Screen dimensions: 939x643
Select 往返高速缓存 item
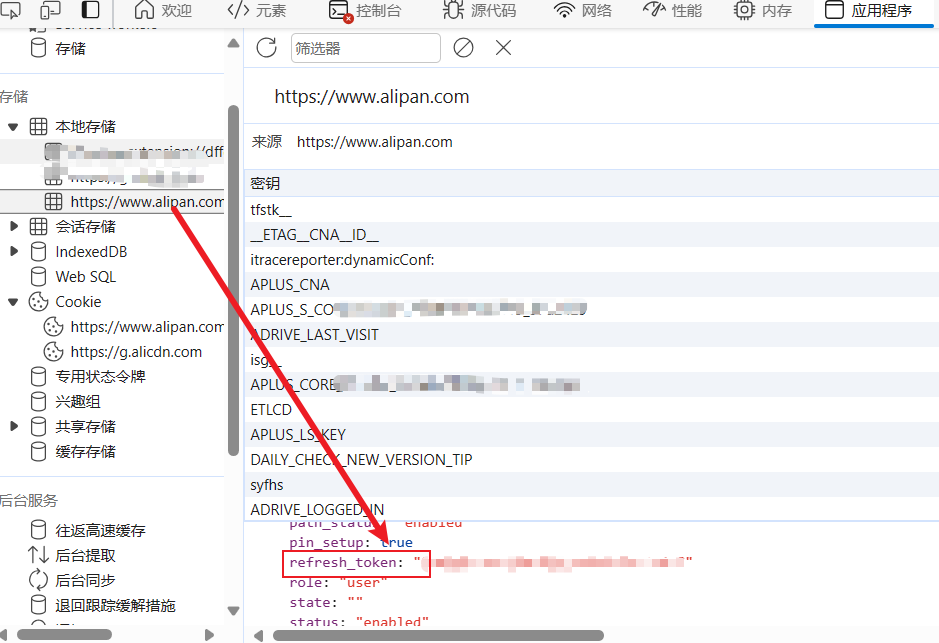(x=100, y=530)
